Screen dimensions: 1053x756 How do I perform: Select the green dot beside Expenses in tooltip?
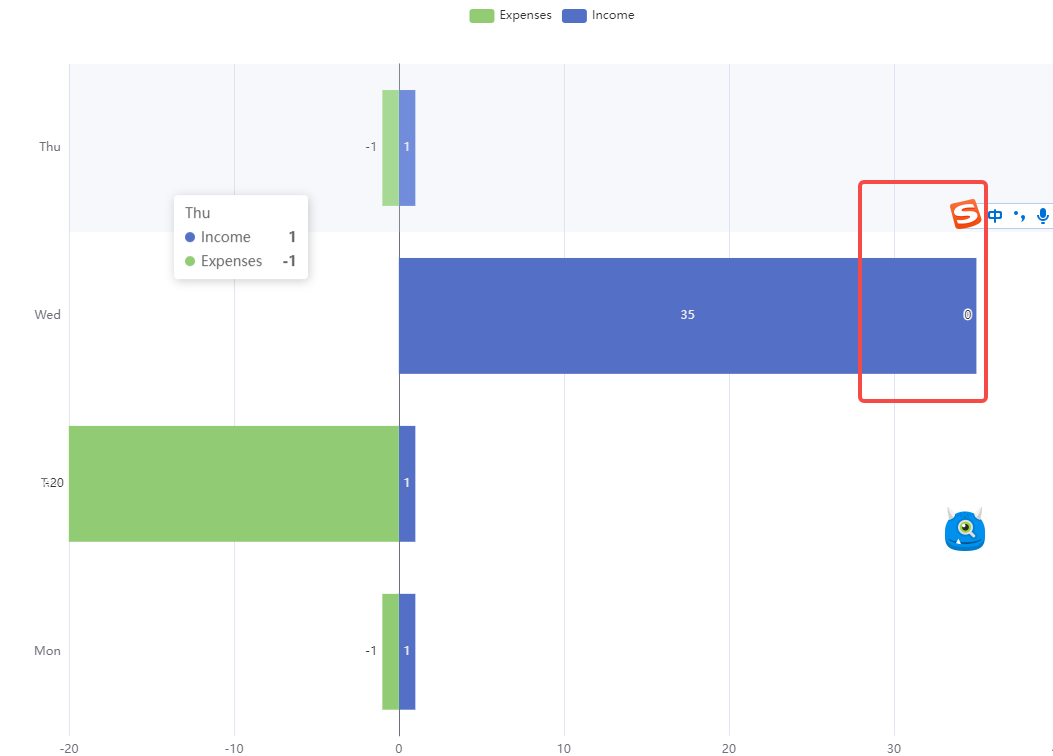(191, 261)
